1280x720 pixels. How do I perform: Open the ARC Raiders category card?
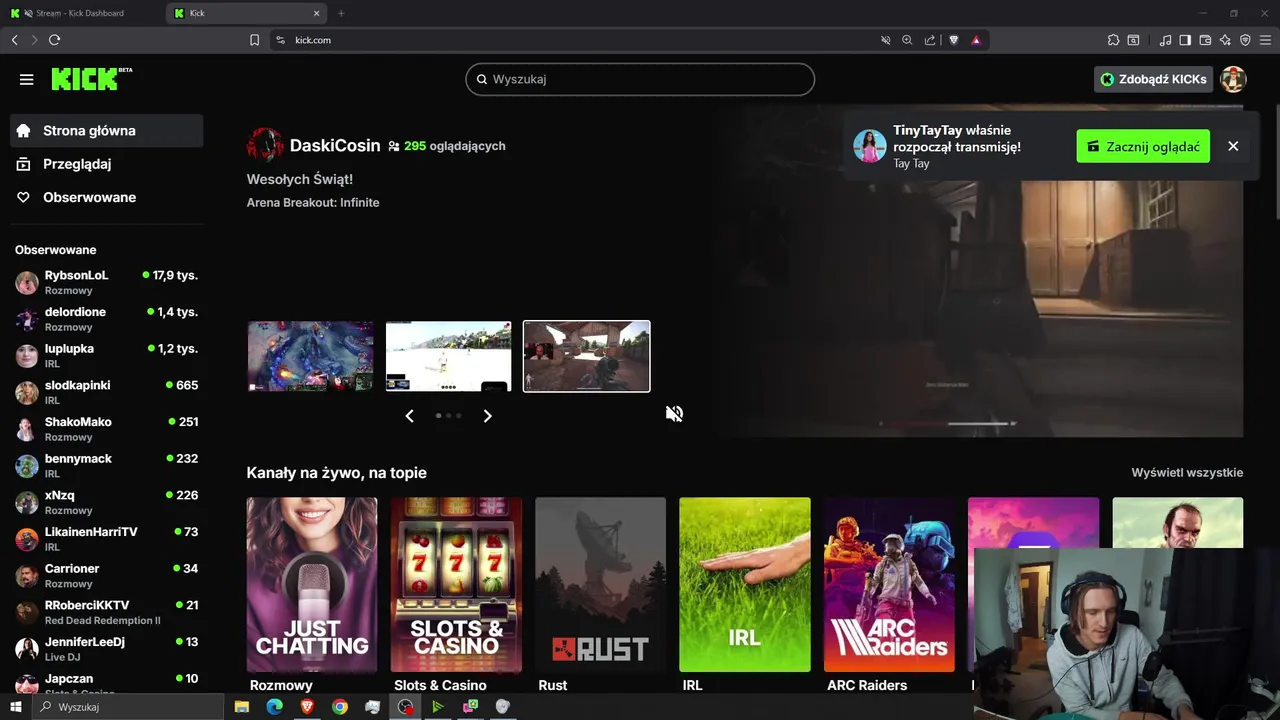(889, 584)
